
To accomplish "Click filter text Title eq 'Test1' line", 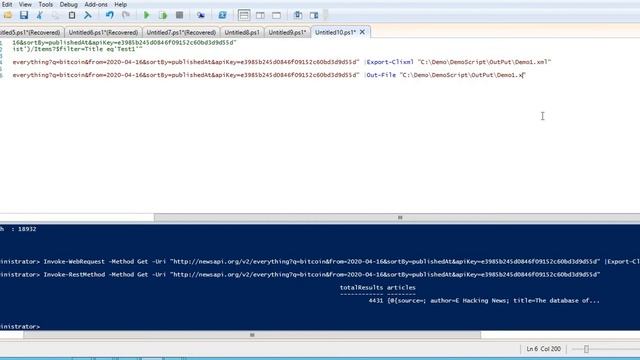I will [x=77, y=49].
